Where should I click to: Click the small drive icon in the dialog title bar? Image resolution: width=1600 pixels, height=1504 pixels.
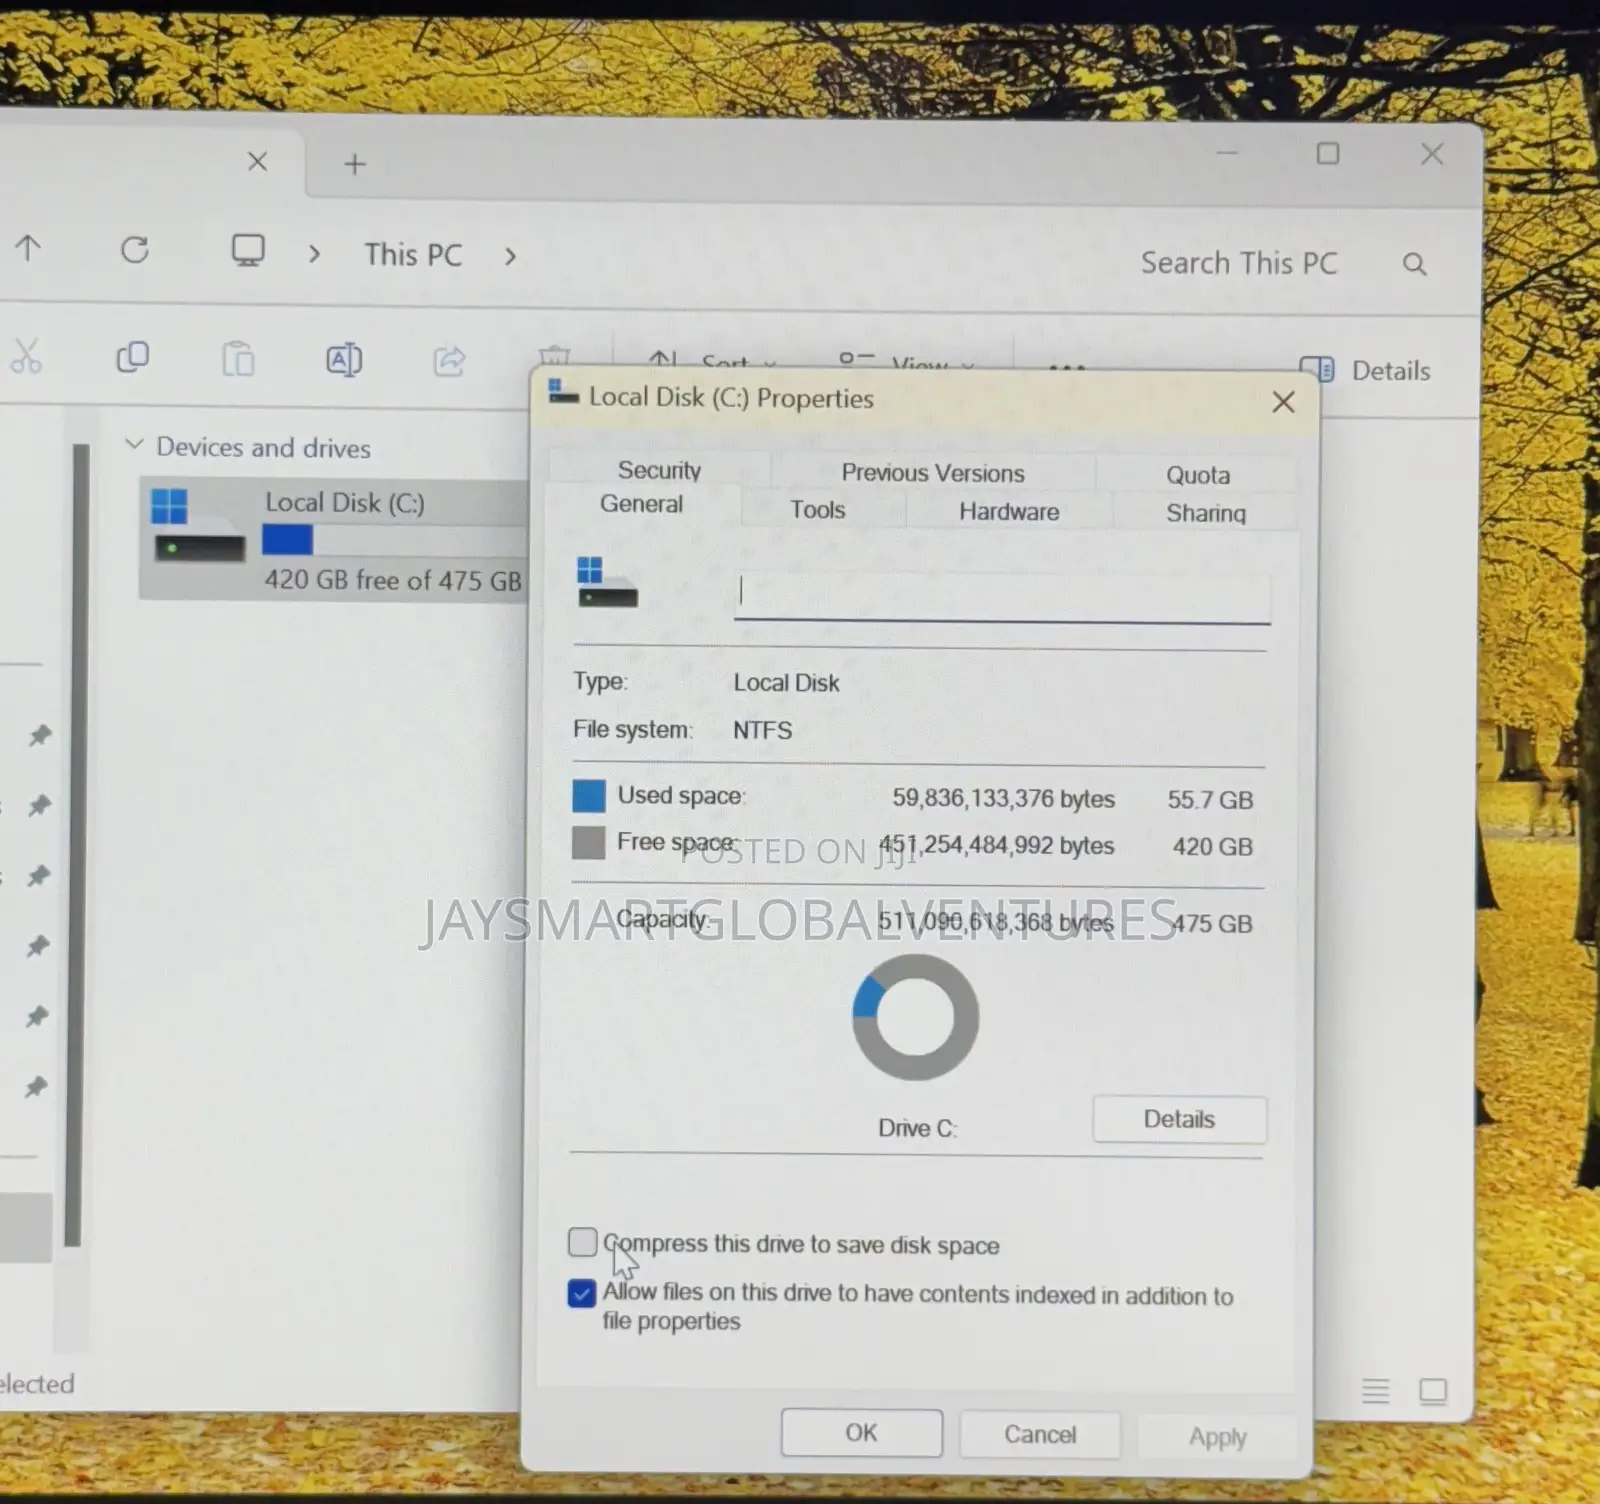[x=564, y=391]
